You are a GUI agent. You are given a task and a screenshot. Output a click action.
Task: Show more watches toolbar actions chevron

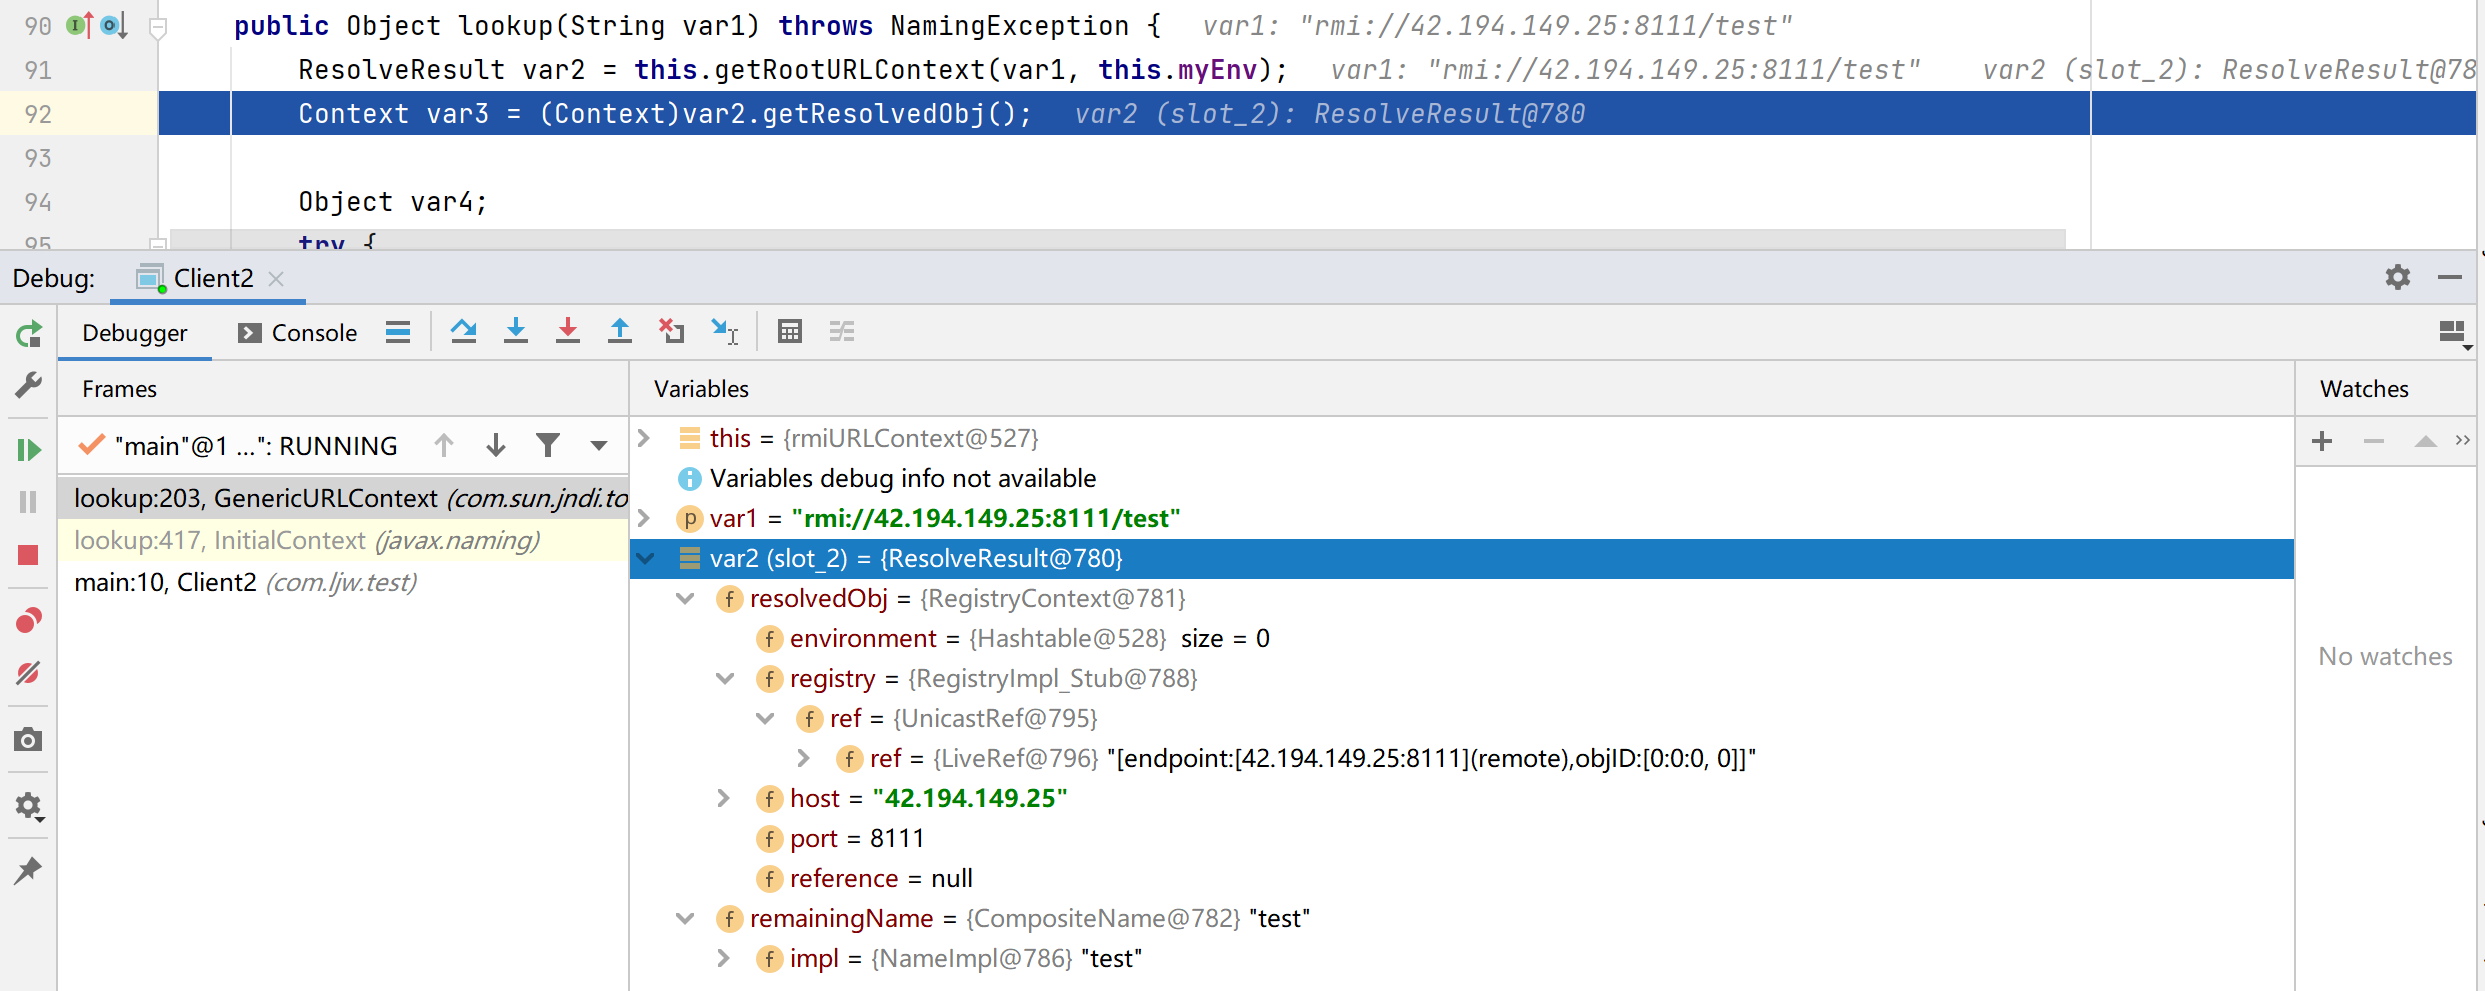coord(2462,440)
